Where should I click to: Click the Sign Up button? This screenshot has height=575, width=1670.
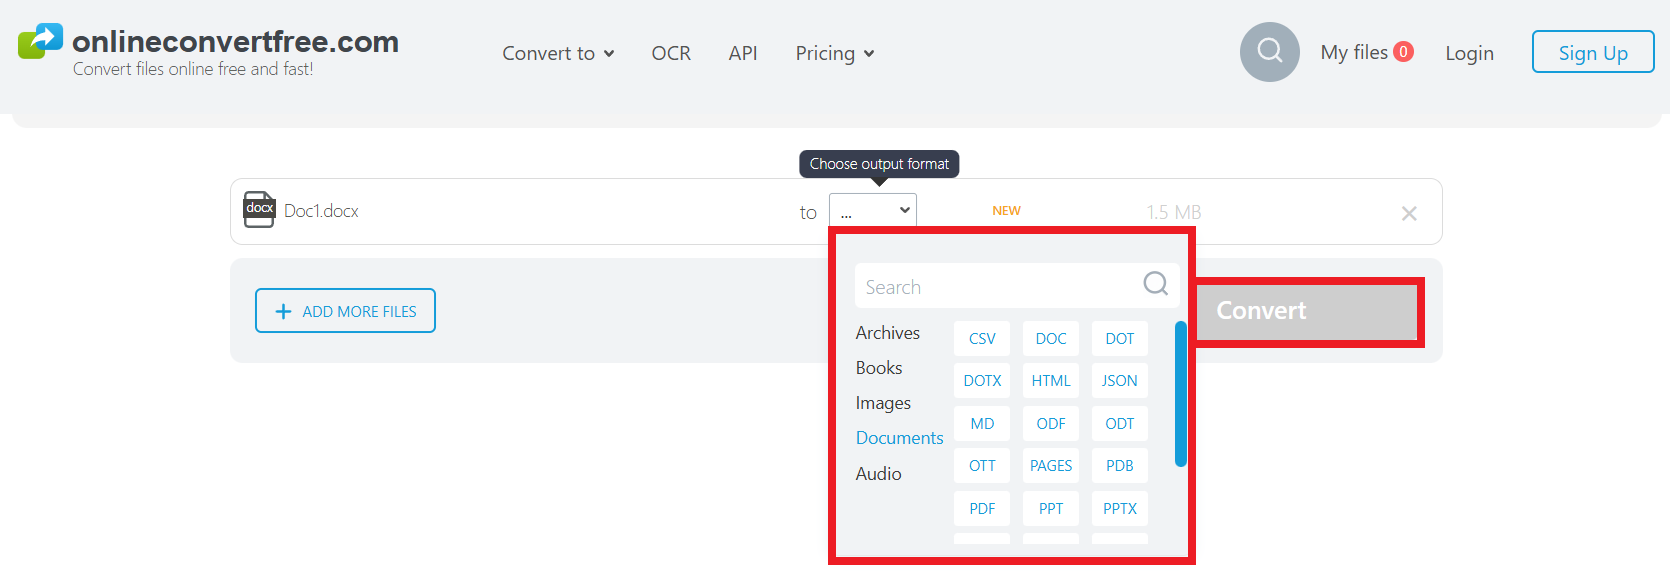(x=1592, y=53)
